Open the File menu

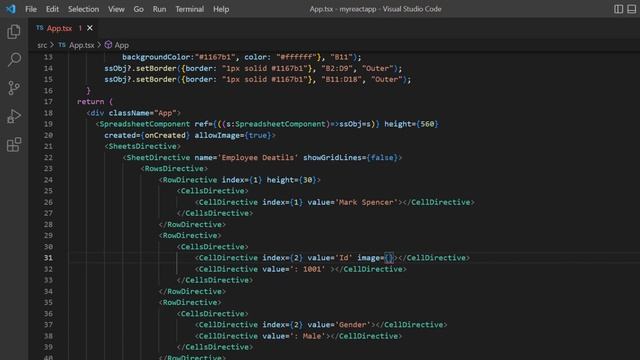(x=31, y=9)
